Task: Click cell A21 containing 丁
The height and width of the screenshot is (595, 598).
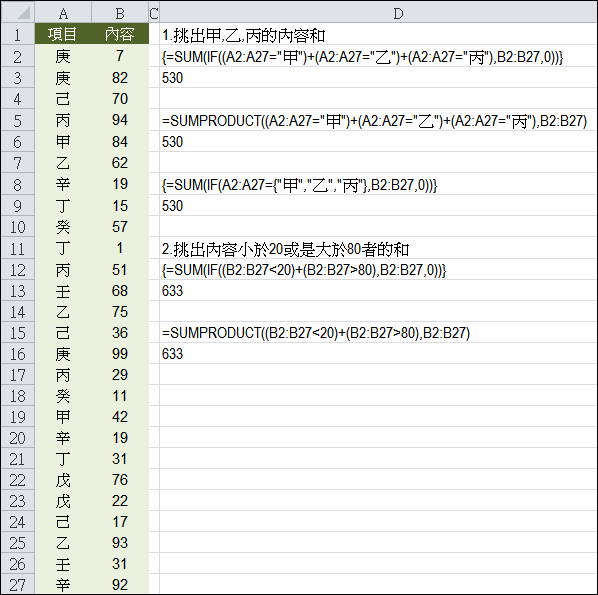Action: [63, 458]
